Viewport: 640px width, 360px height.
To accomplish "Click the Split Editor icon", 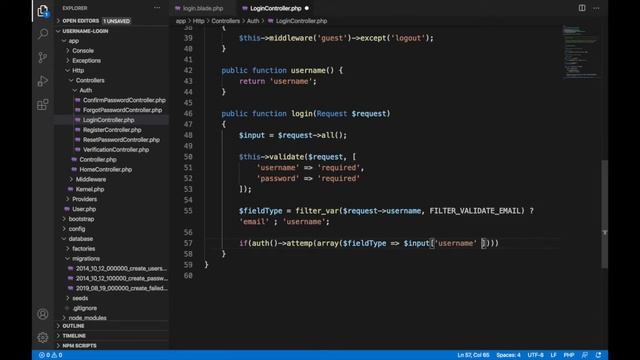I will (582, 8).
